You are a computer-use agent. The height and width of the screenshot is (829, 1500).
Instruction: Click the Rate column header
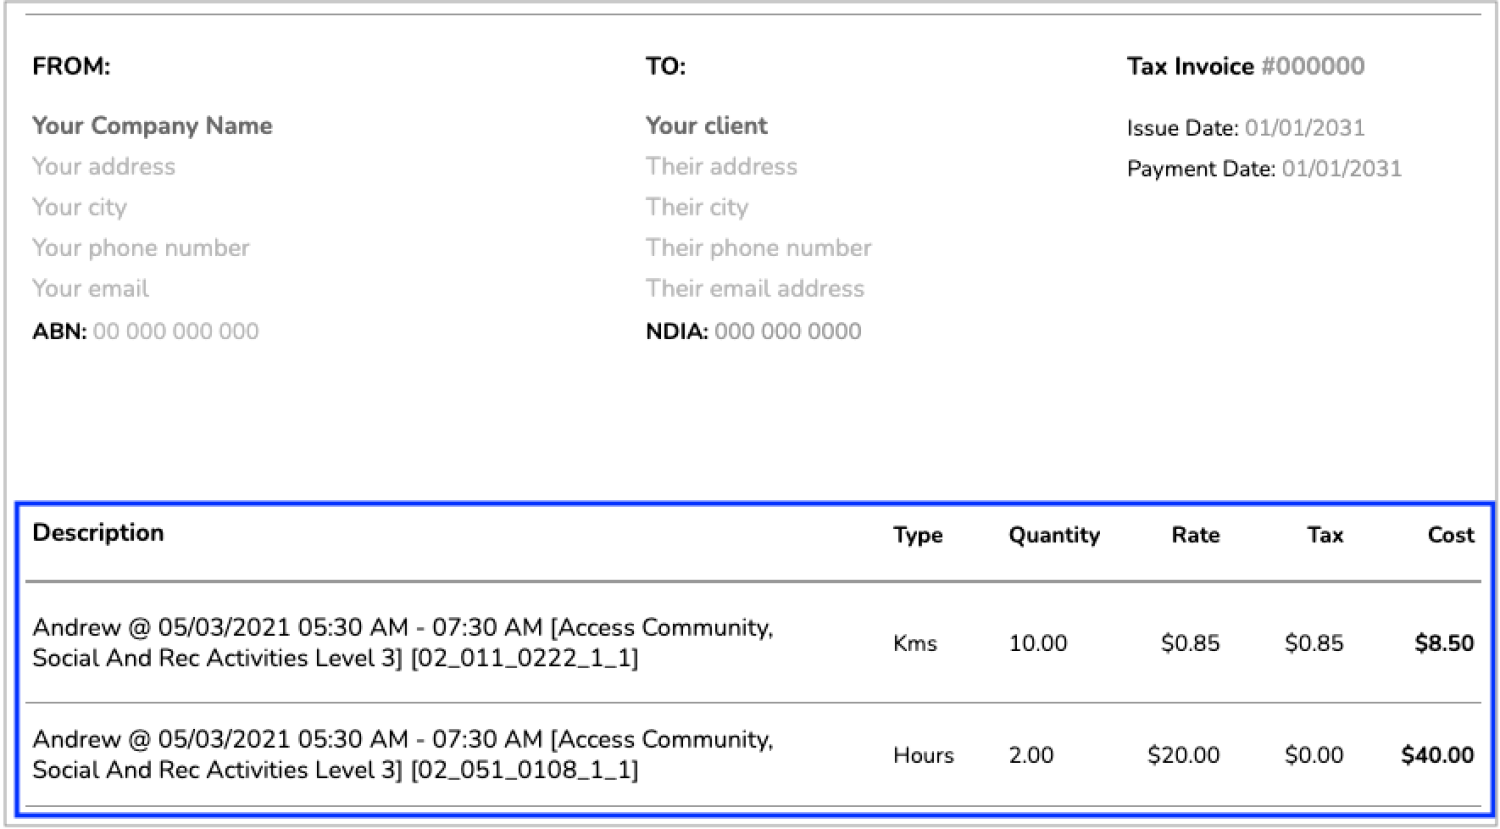coord(1196,535)
